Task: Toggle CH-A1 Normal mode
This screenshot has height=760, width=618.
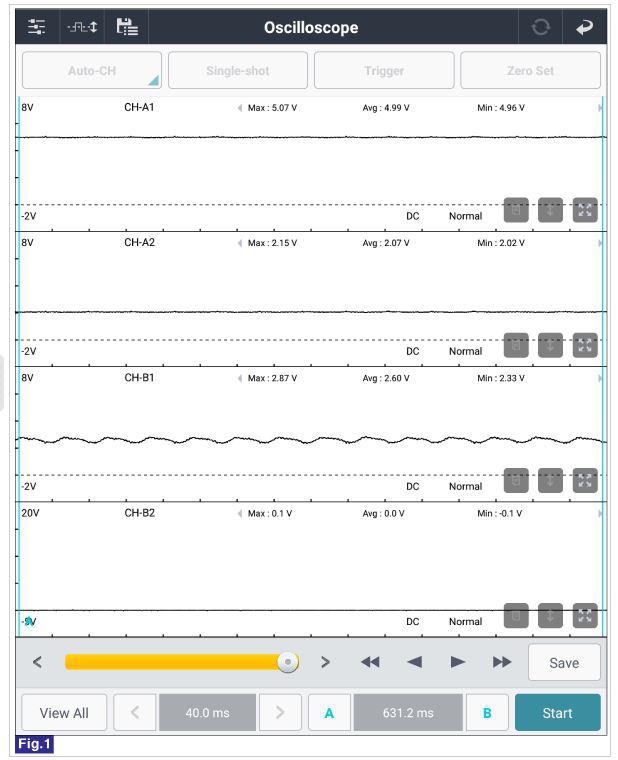Action: click(x=465, y=216)
